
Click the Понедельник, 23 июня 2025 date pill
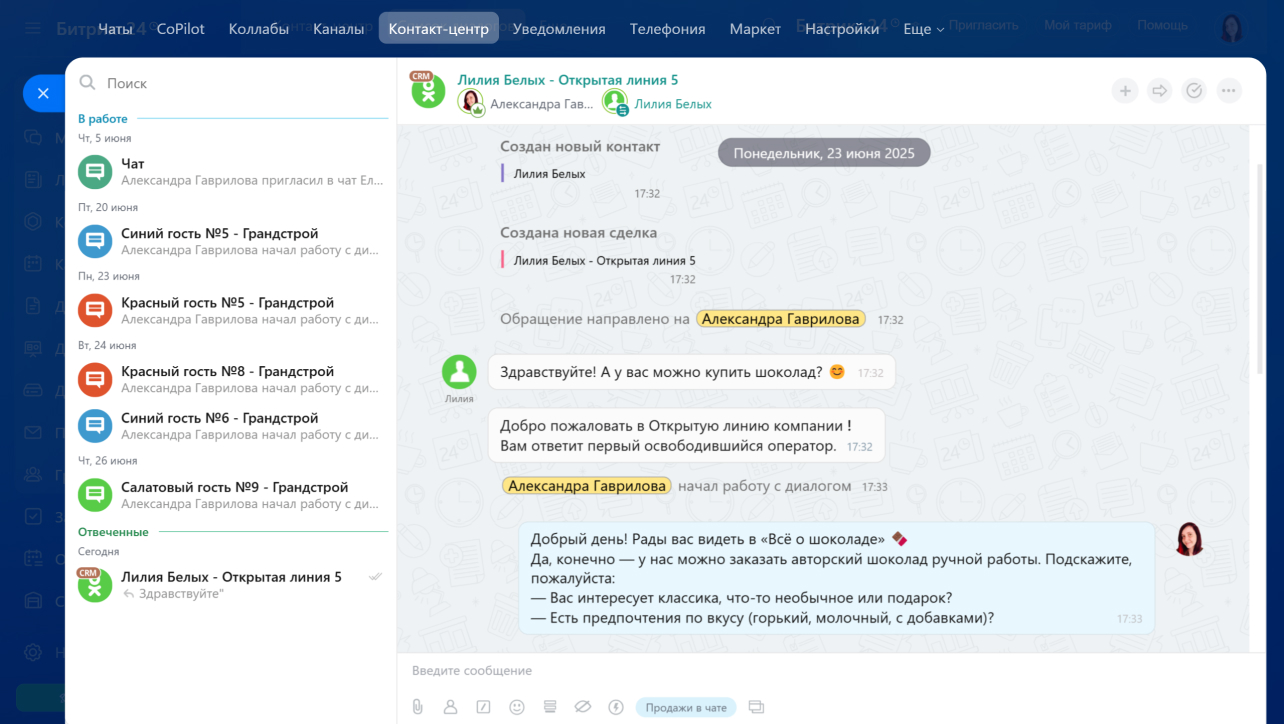(x=824, y=153)
